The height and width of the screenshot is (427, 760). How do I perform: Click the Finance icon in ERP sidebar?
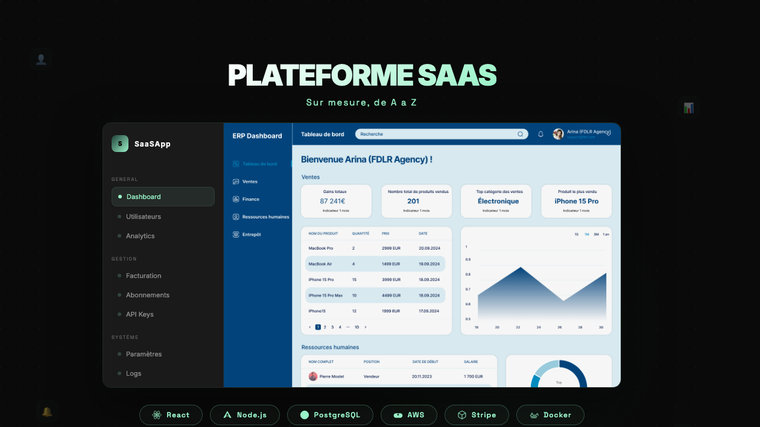pos(236,199)
